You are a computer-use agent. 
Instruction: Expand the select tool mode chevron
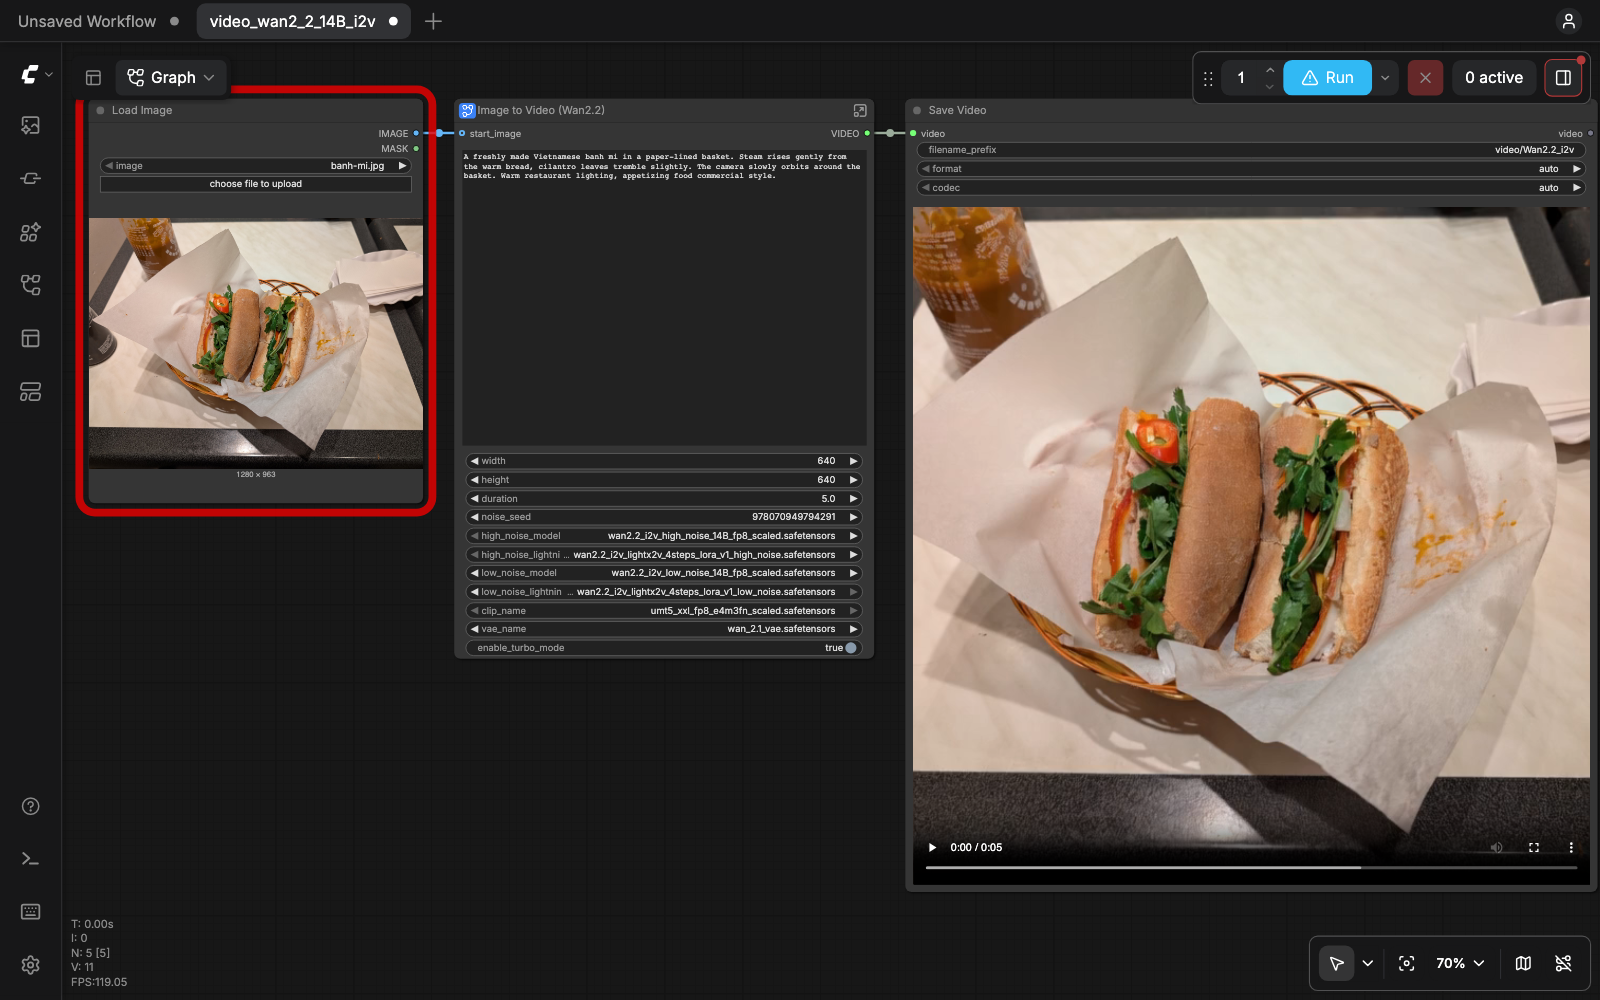click(1368, 963)
